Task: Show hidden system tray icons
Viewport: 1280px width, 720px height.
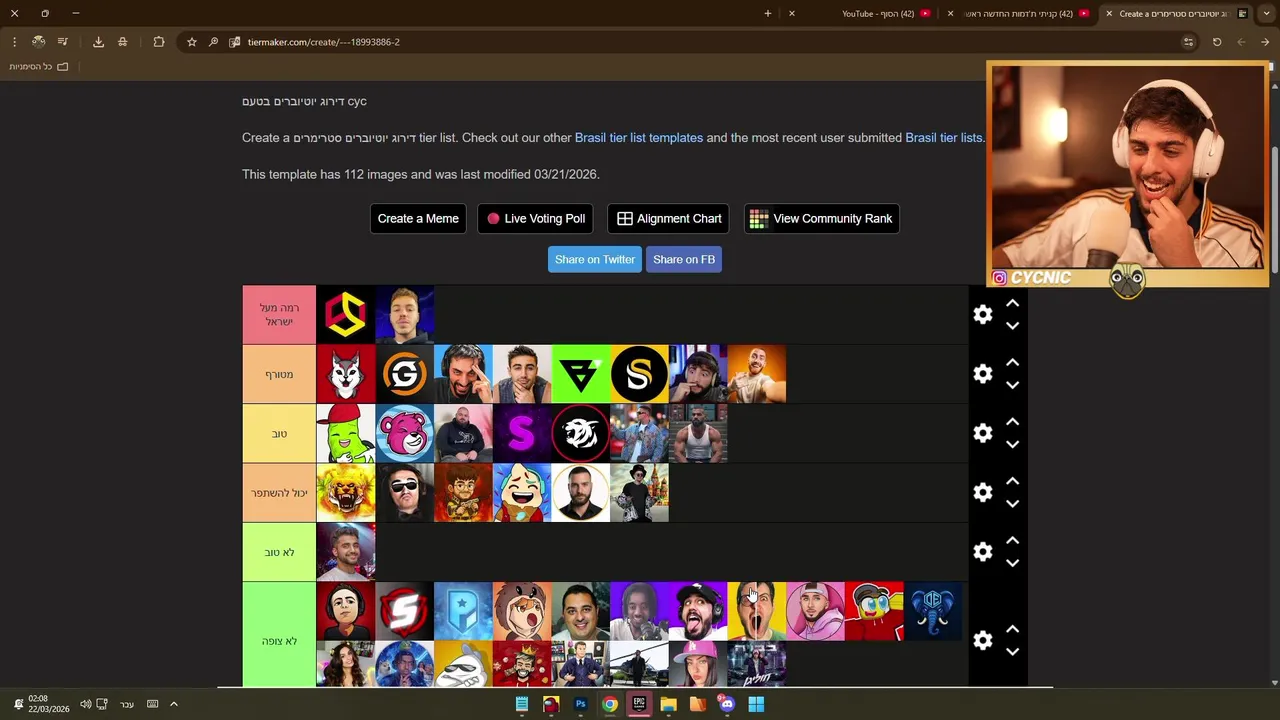Action: 173,704
